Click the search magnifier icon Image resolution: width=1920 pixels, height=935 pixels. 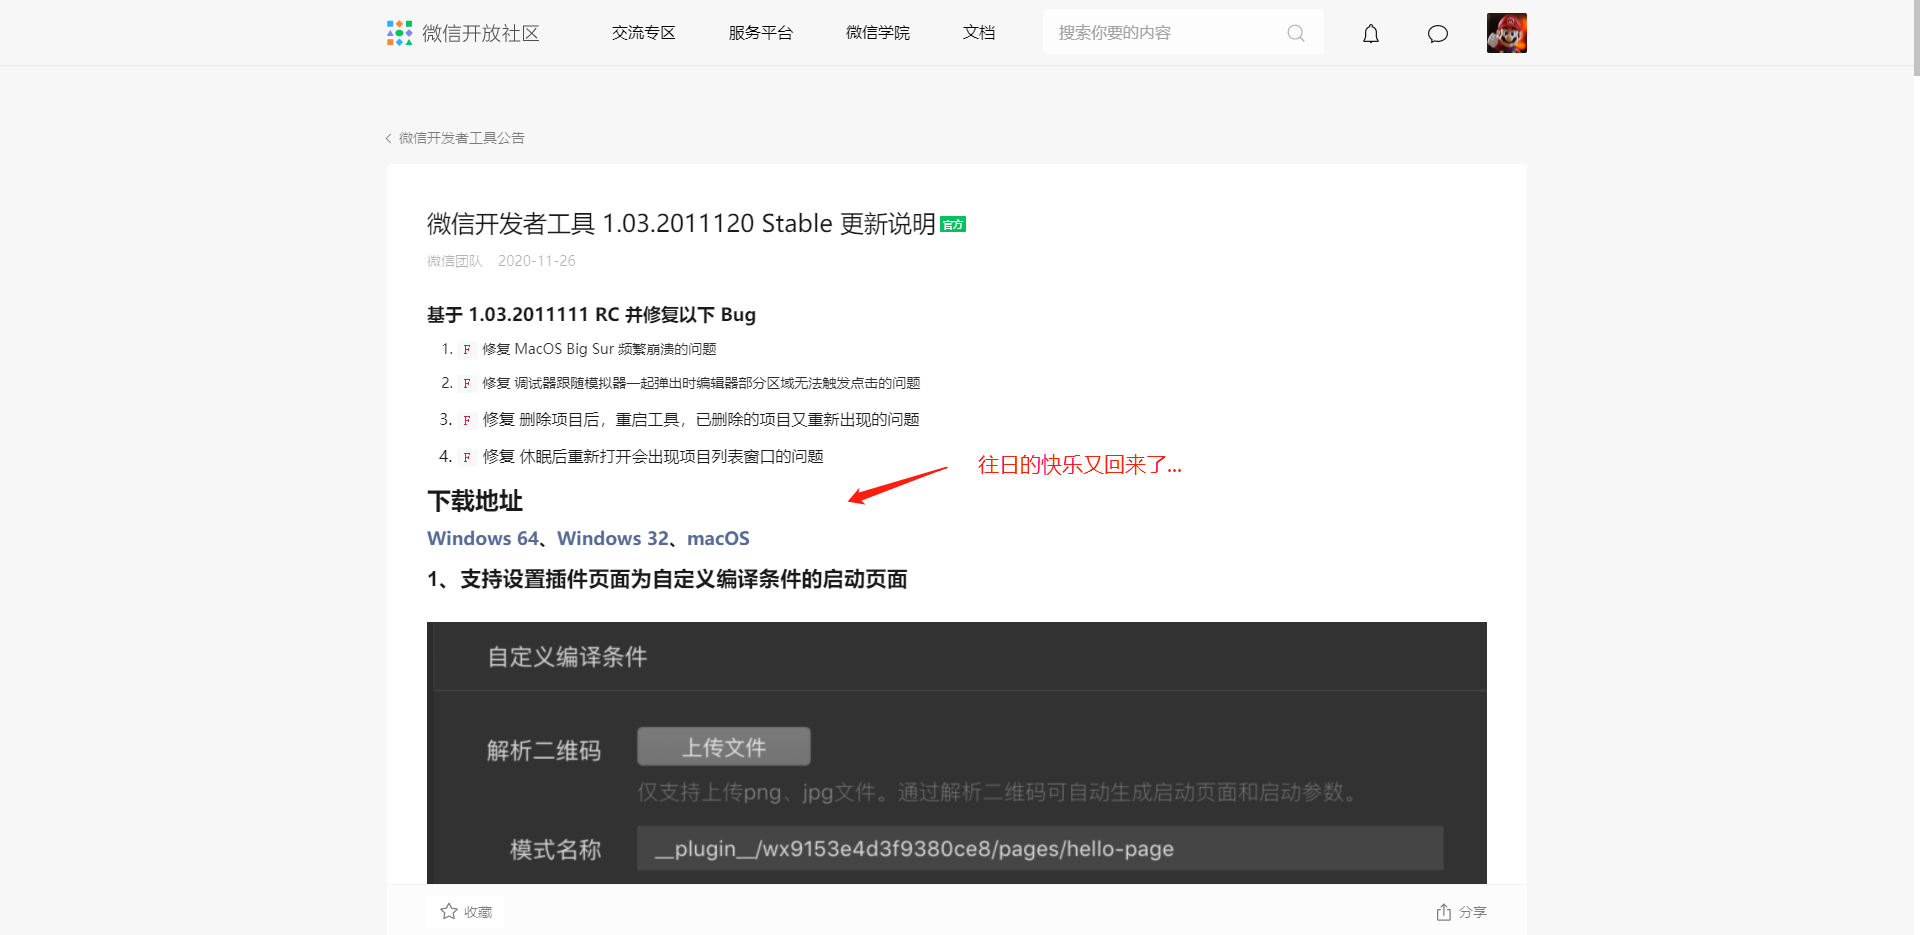point(1296,33)
